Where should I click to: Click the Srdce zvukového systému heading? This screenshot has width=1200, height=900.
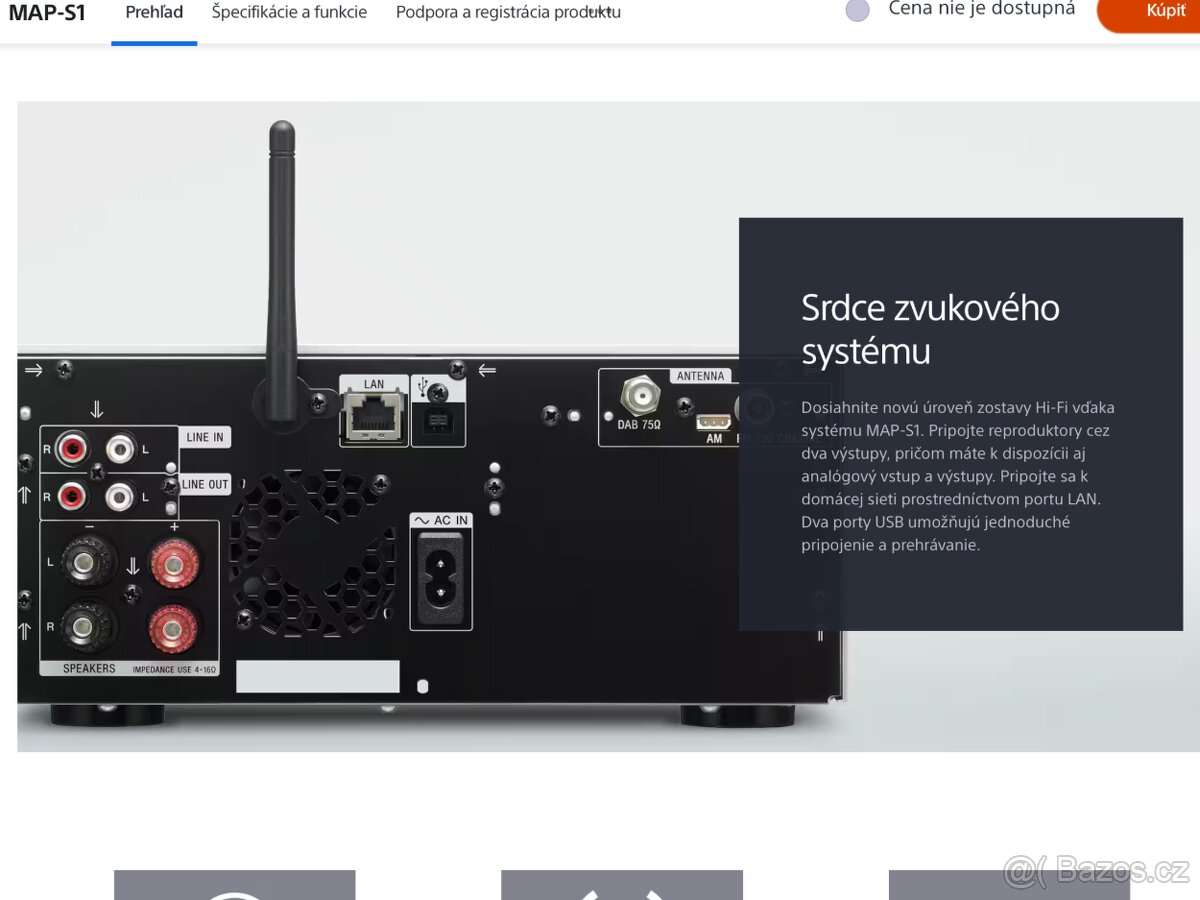click(x=930, y=329)
